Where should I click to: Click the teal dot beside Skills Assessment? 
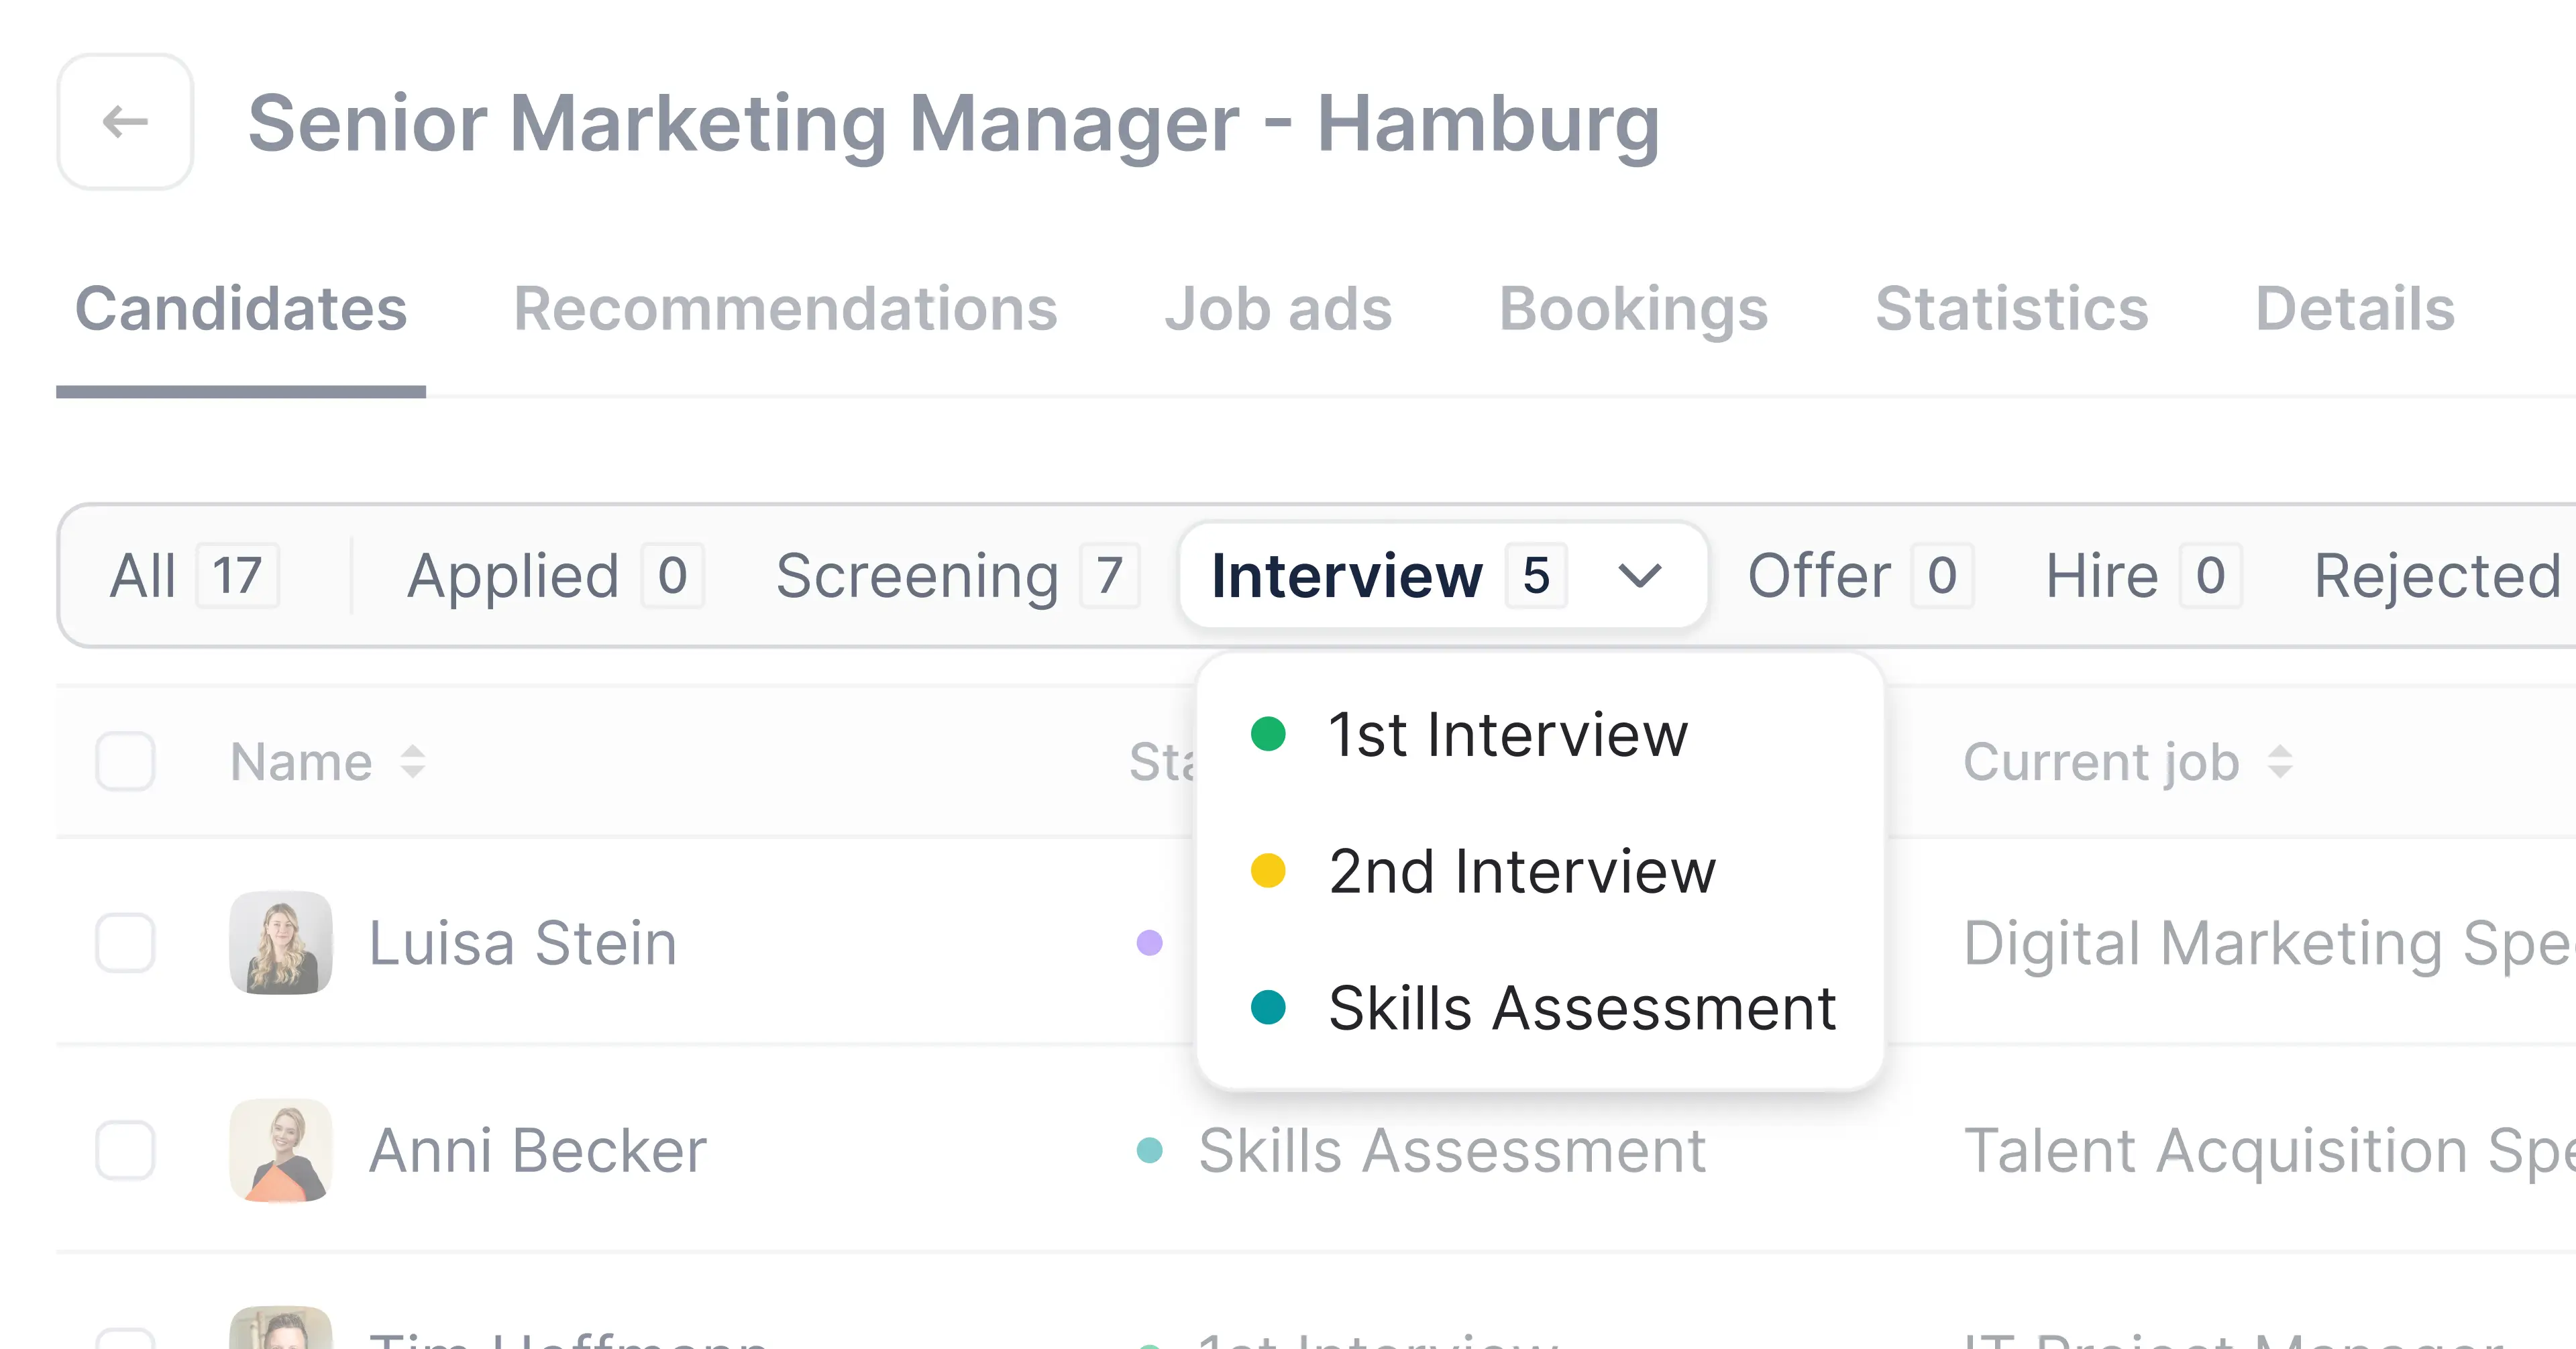coord(1268,1007)
